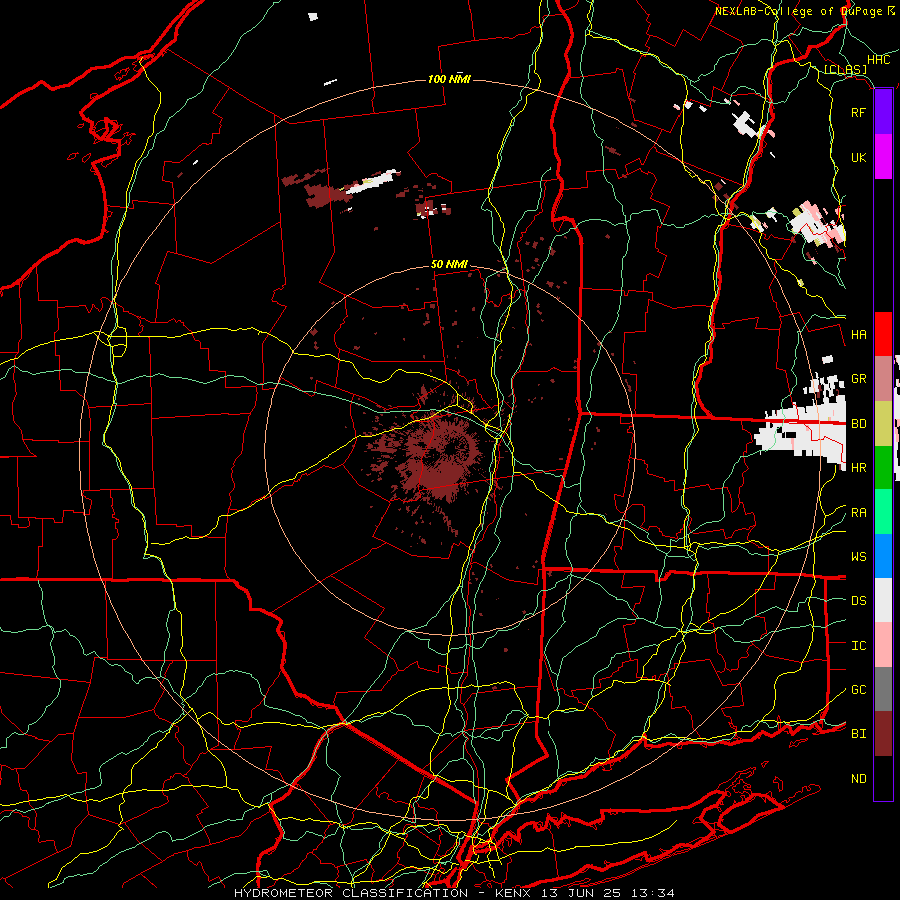900x900 pixels.
Task: Click the 'RF' legend label
Action: click(859, 112)
